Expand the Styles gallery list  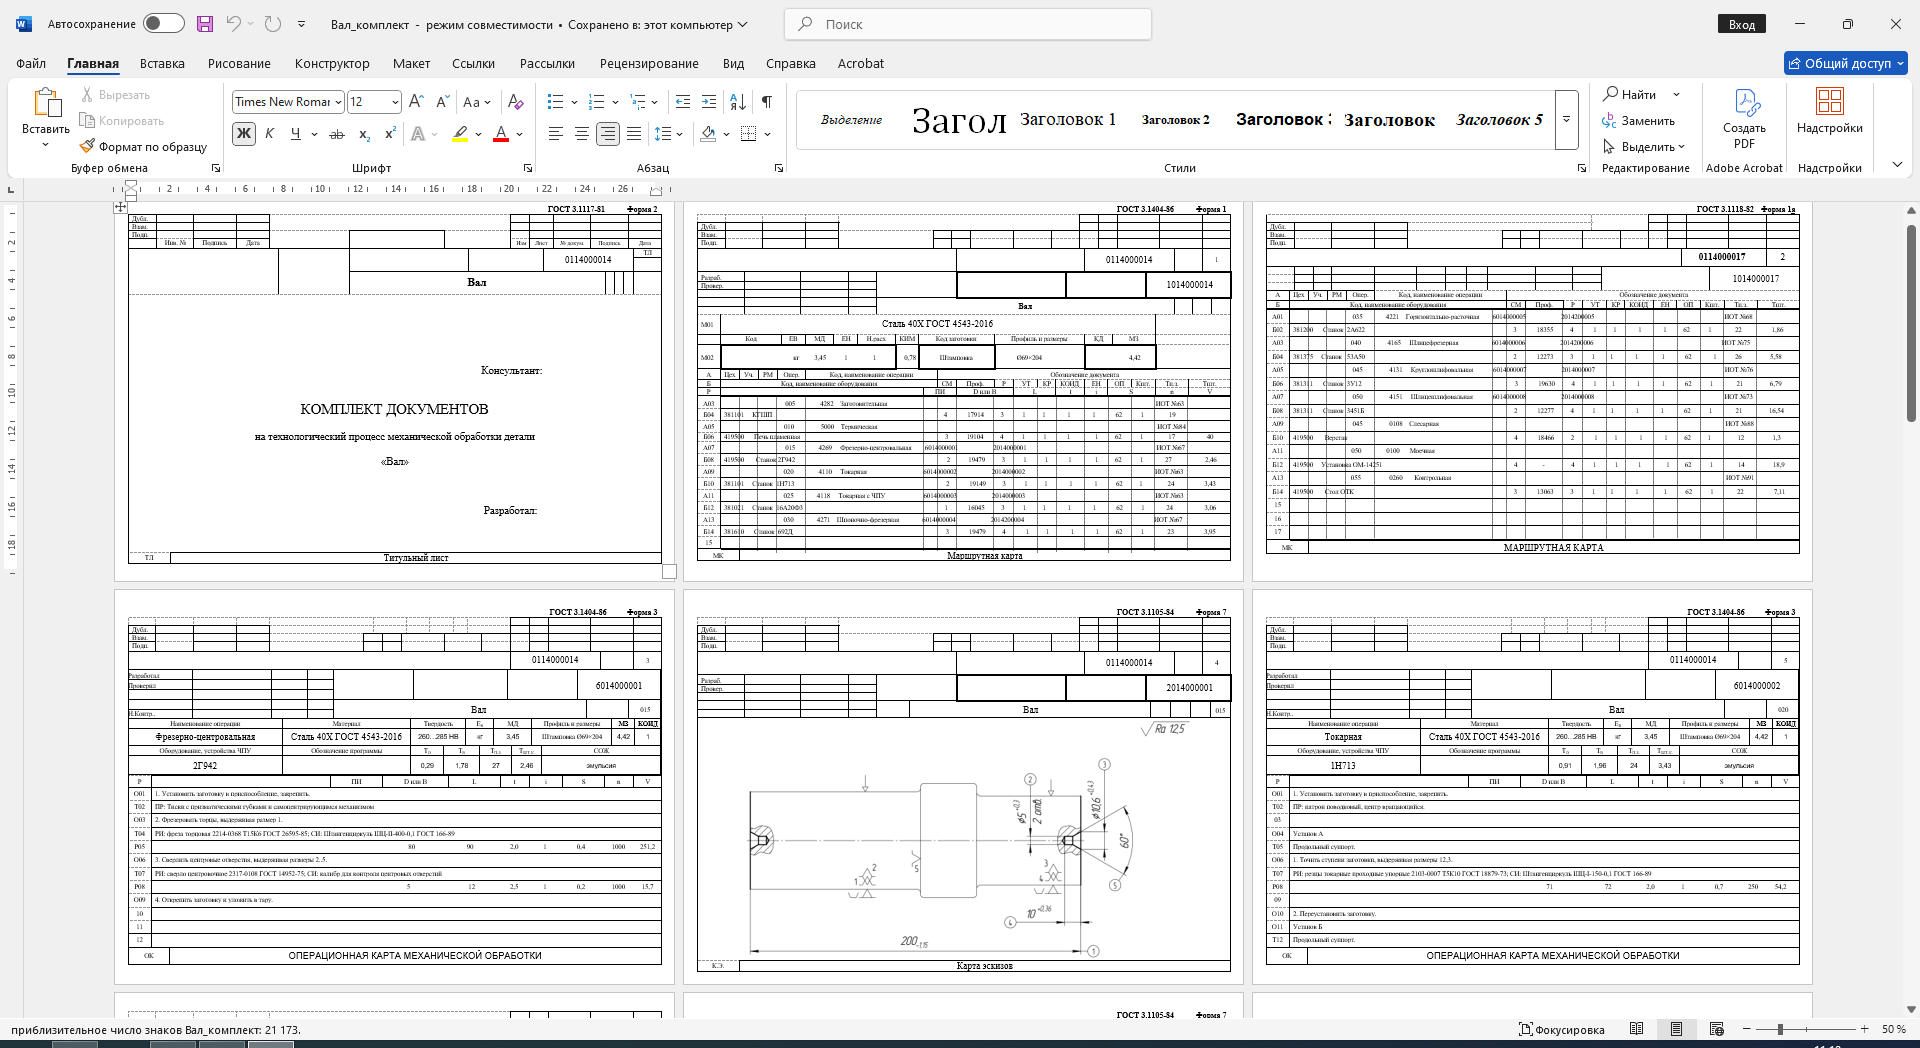pyautogui.click(x=1567, y=120)
